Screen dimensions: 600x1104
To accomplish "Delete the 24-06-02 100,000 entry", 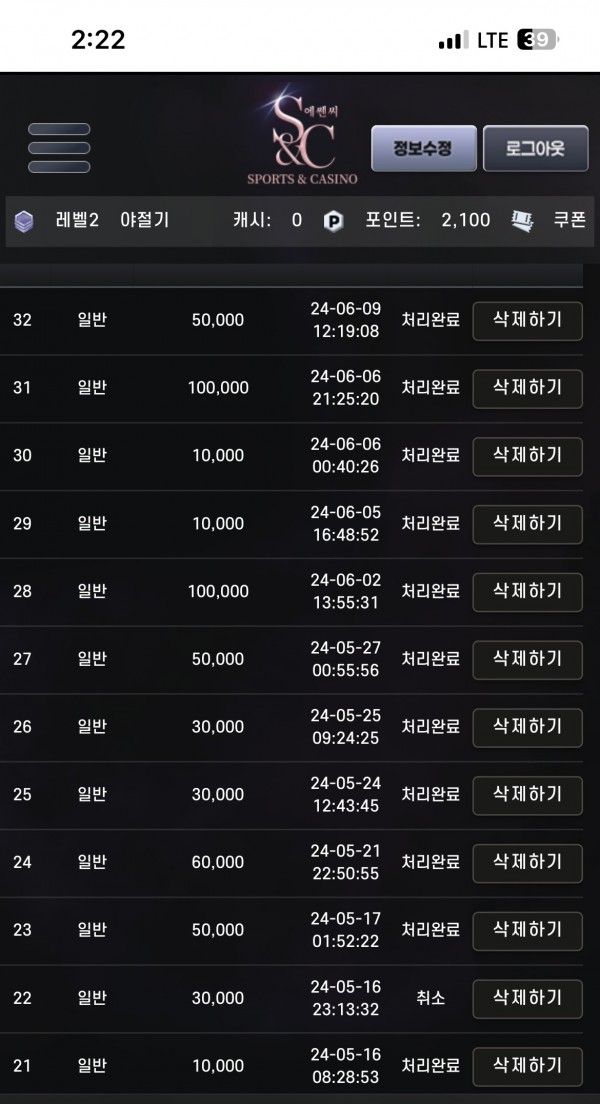I will pyautogui.click(x=527, y=591).
